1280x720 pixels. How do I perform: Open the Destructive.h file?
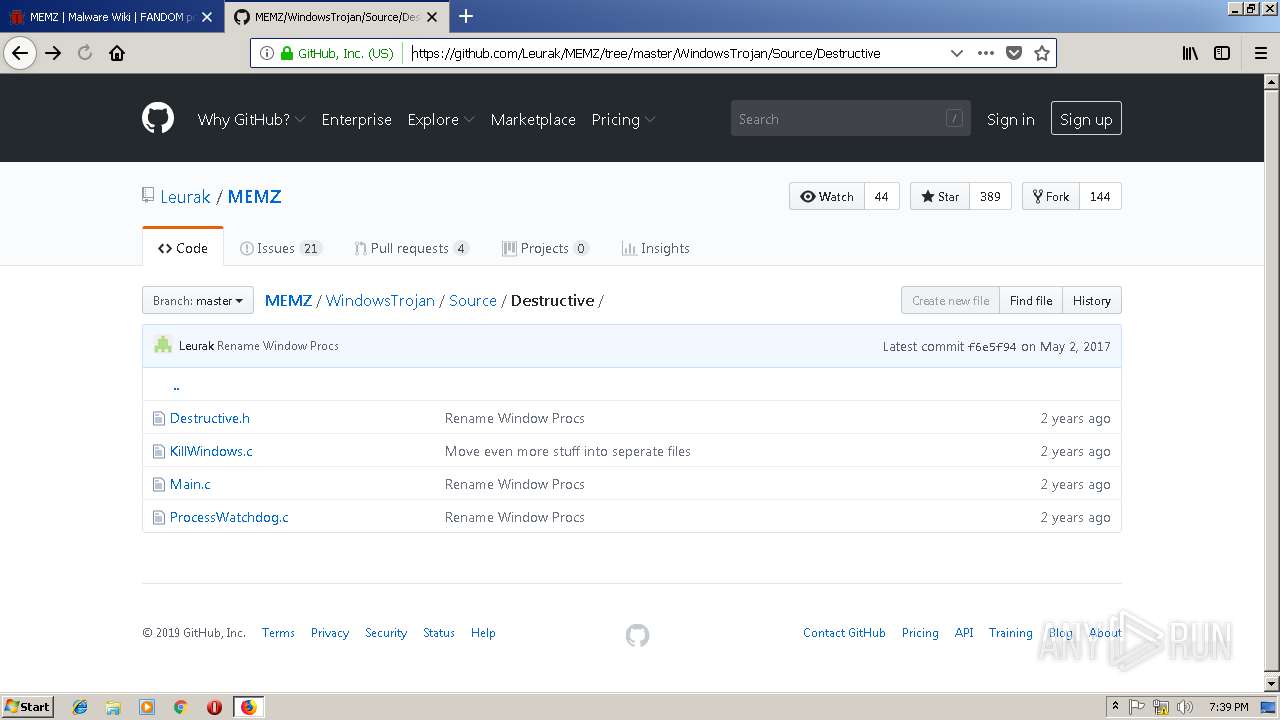210,418
